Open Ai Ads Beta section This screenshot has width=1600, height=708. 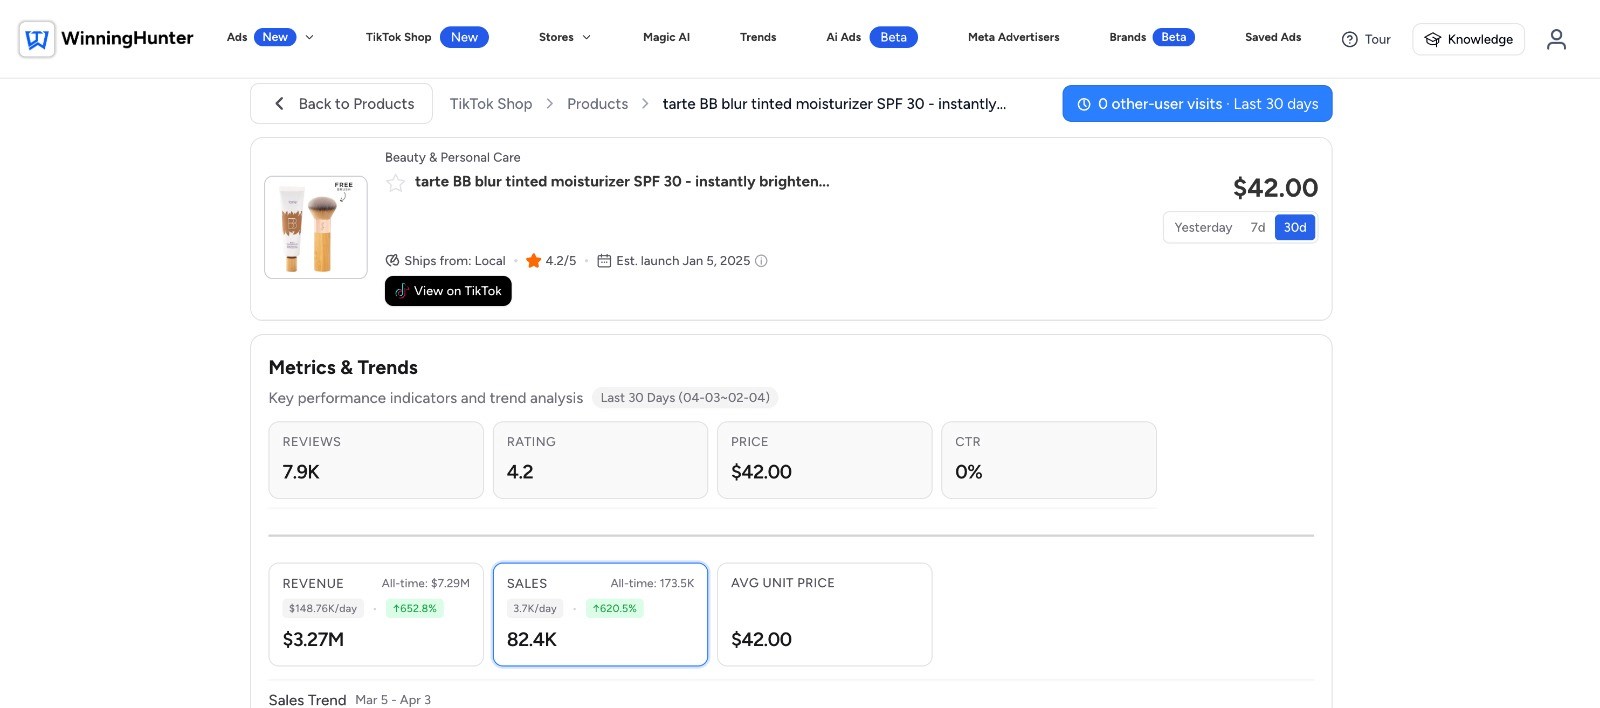[x=871, y=37]
